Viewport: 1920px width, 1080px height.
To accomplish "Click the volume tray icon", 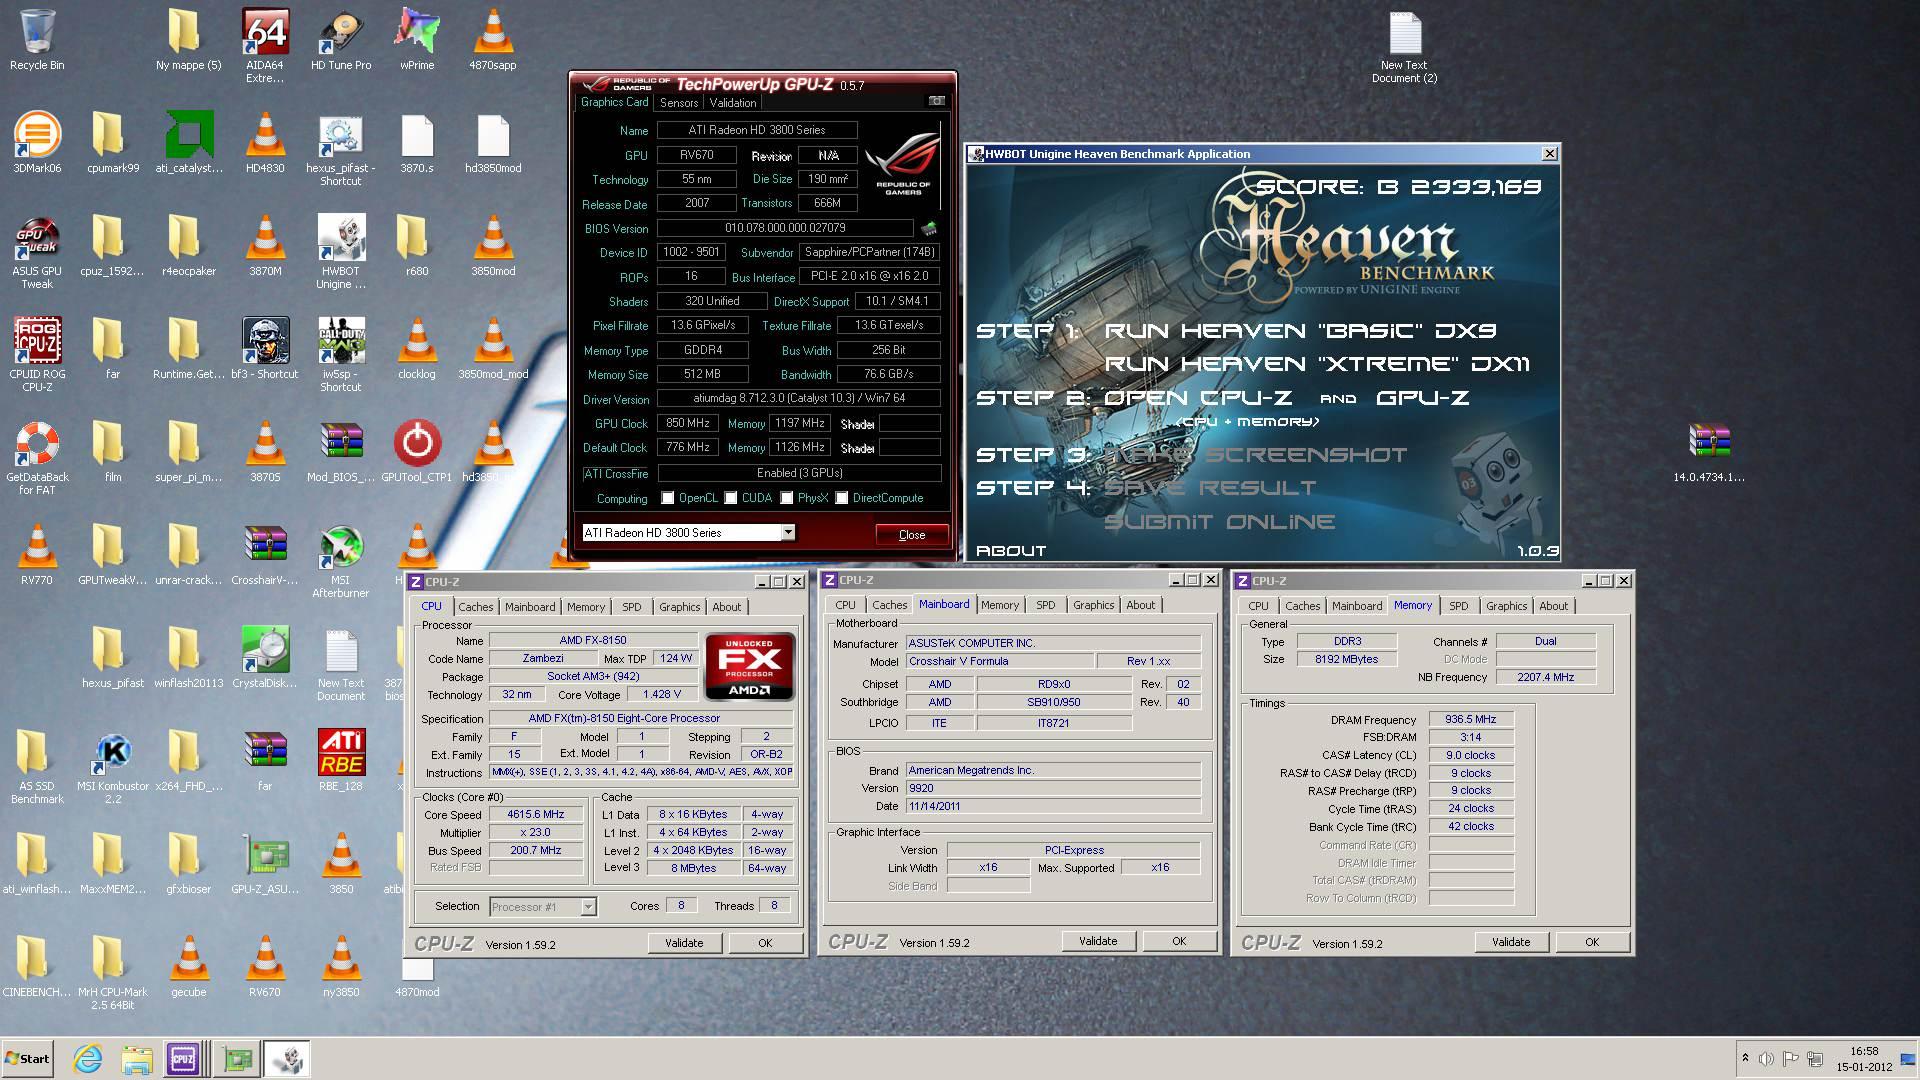I will click(1767, 1059).
